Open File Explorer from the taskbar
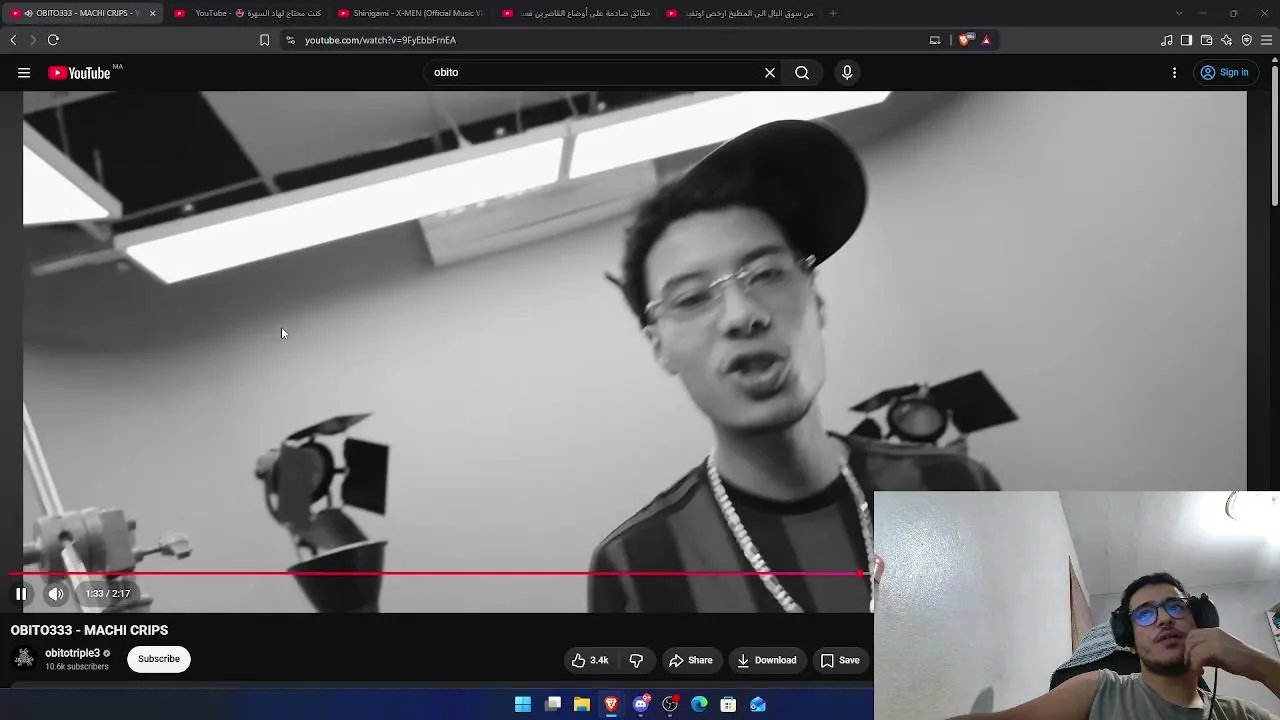This screenshot has height=720, width=1280. (582, 705)
